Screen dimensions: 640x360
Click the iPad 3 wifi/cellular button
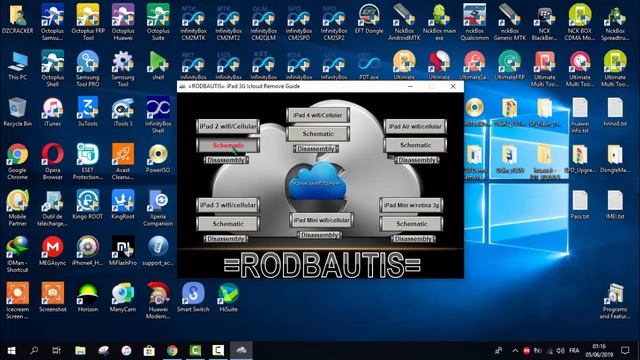(228, 205)
